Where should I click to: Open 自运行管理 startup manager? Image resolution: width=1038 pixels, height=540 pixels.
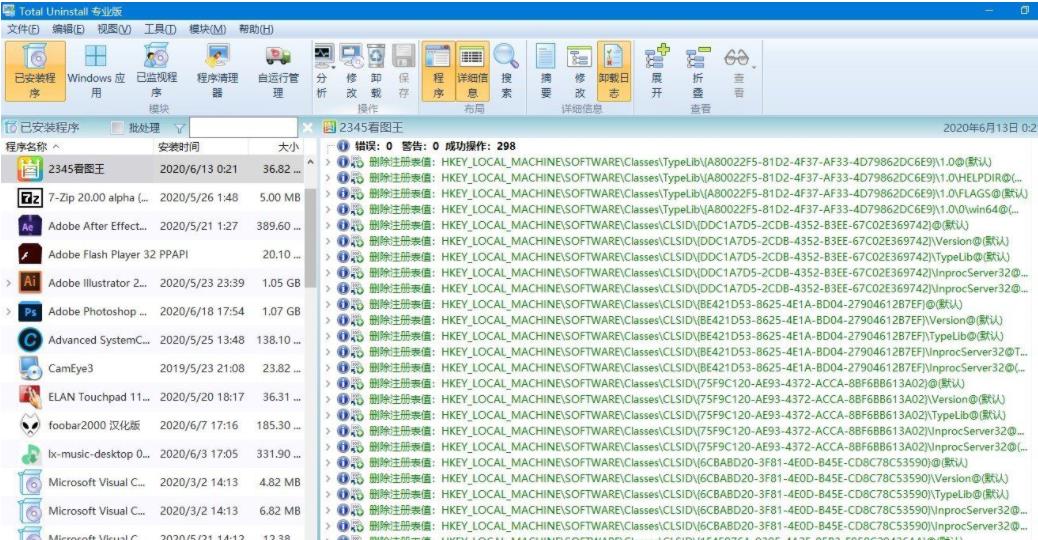tap(278, 71)
